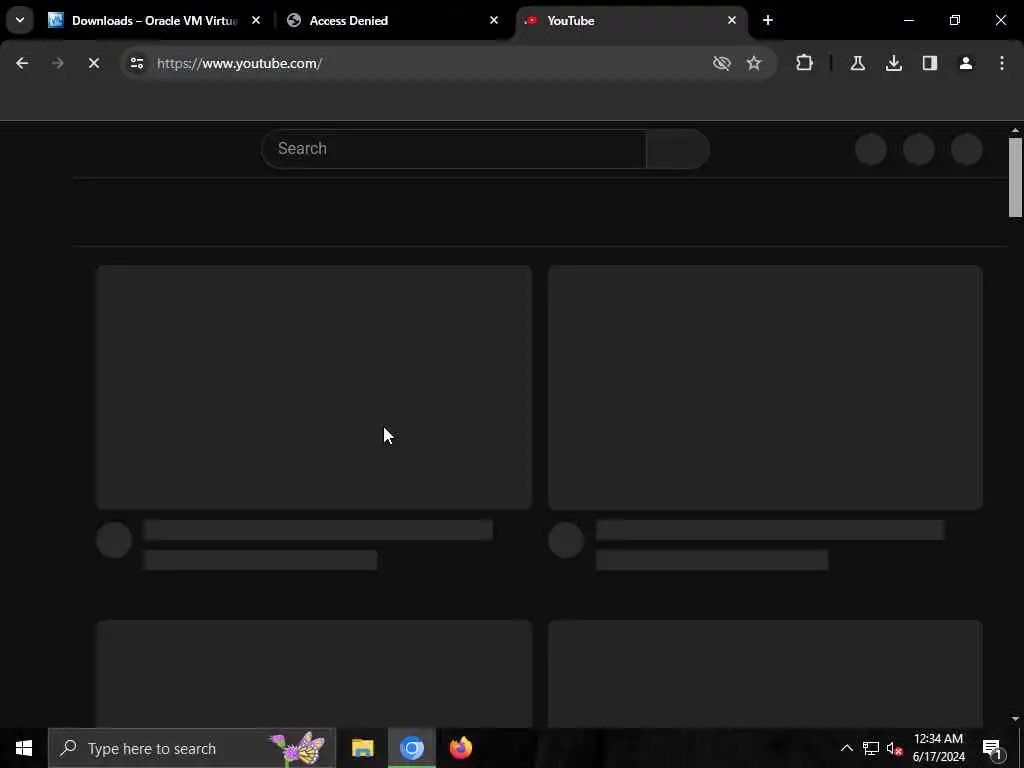Click the YouTube Search field
This screenshot has height=768, width=1024.
[454, 149]
